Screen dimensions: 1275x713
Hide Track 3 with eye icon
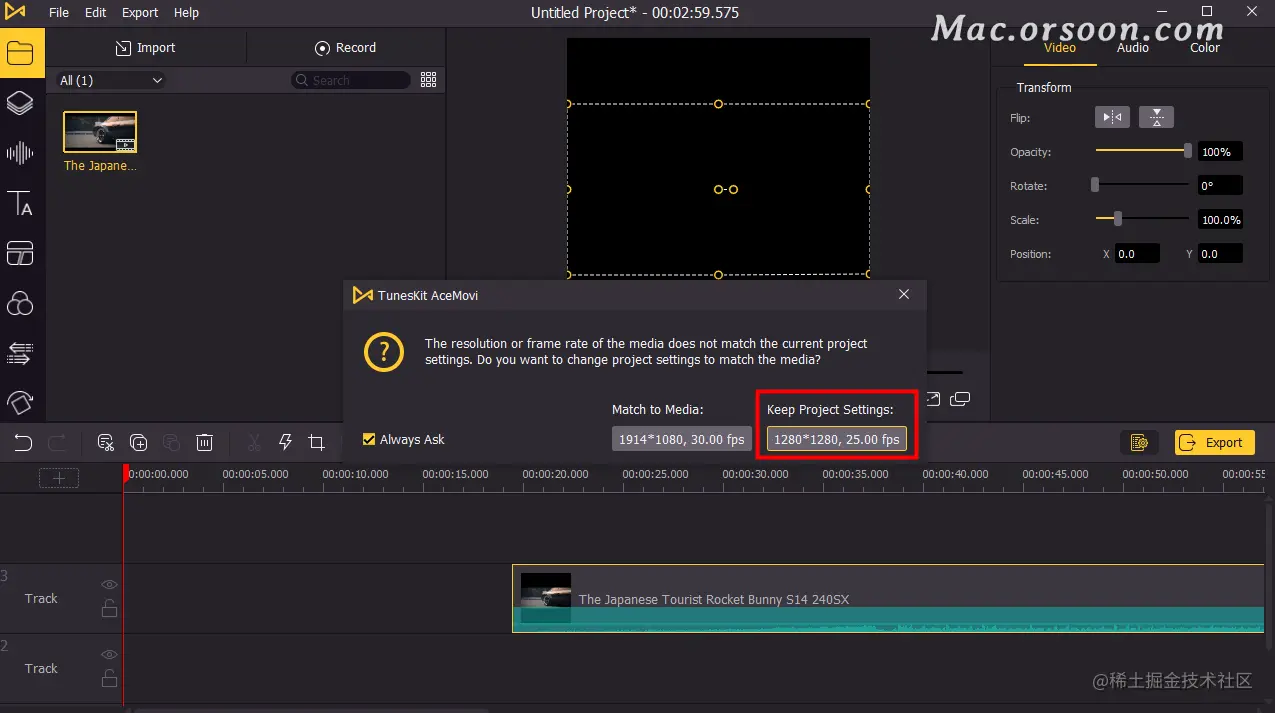pos(109,585)
